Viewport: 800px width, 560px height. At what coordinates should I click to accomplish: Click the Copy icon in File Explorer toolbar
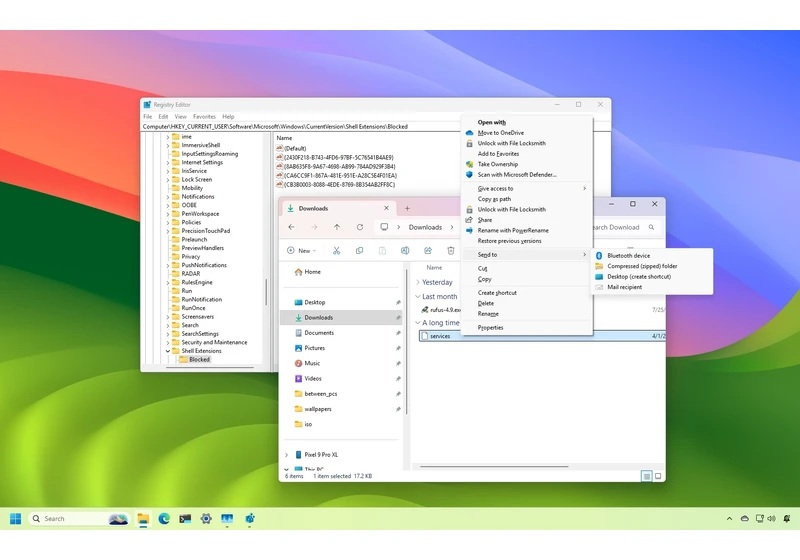point(359,250)
